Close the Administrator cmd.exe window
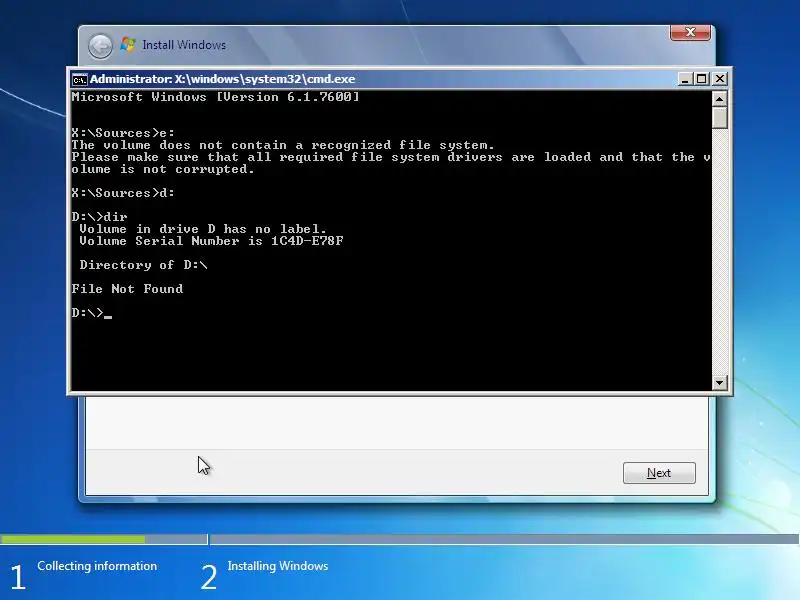The height and width of the screenshot is (600, 800). [719, 79]
